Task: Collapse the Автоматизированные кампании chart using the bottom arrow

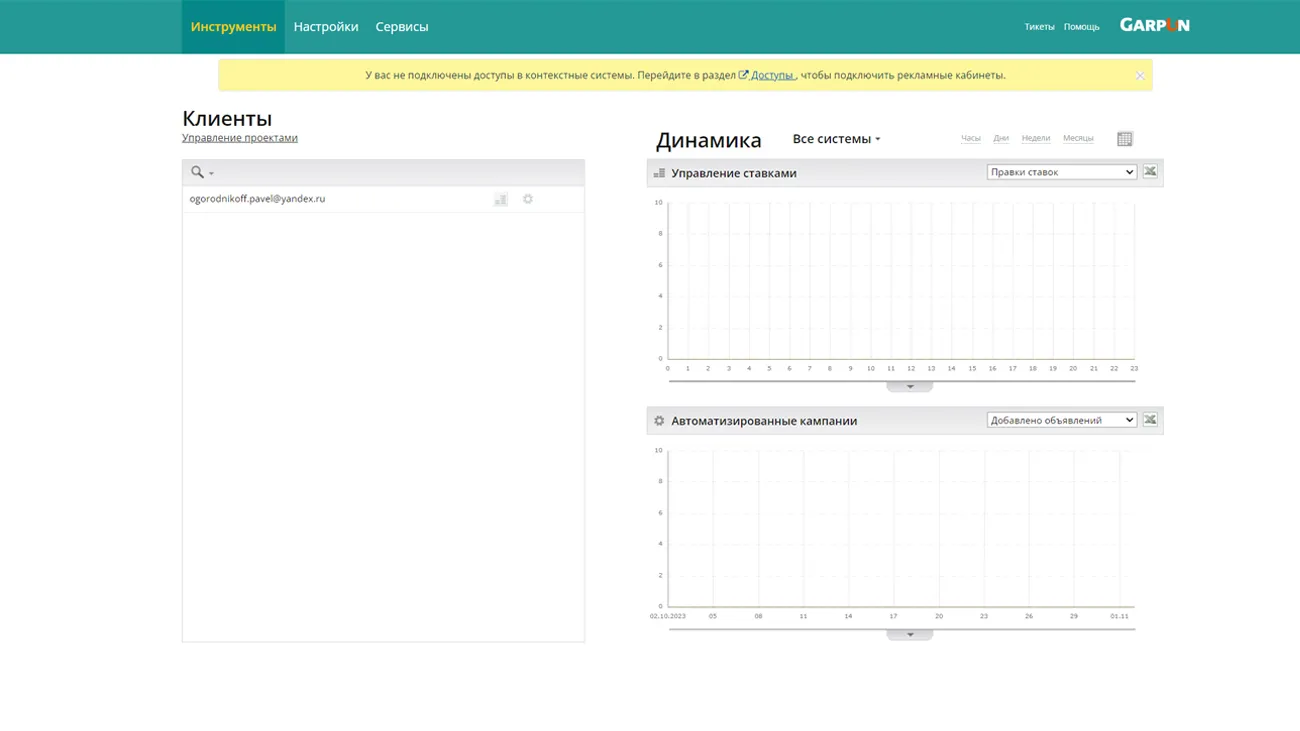Action: pyautogui.click(x=909, y=634)
